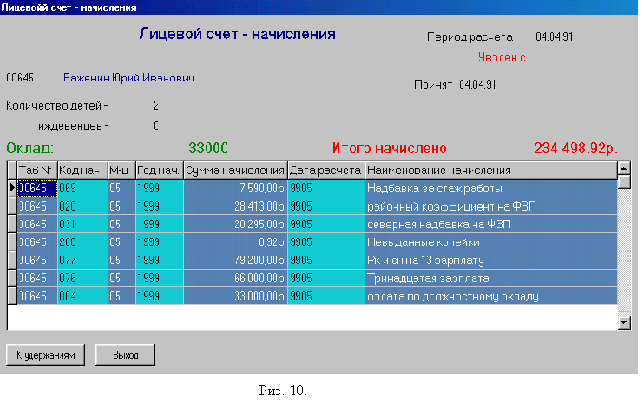
Task: Click 'северная надбавка' name cell
Action: click(x=491, y=224)
